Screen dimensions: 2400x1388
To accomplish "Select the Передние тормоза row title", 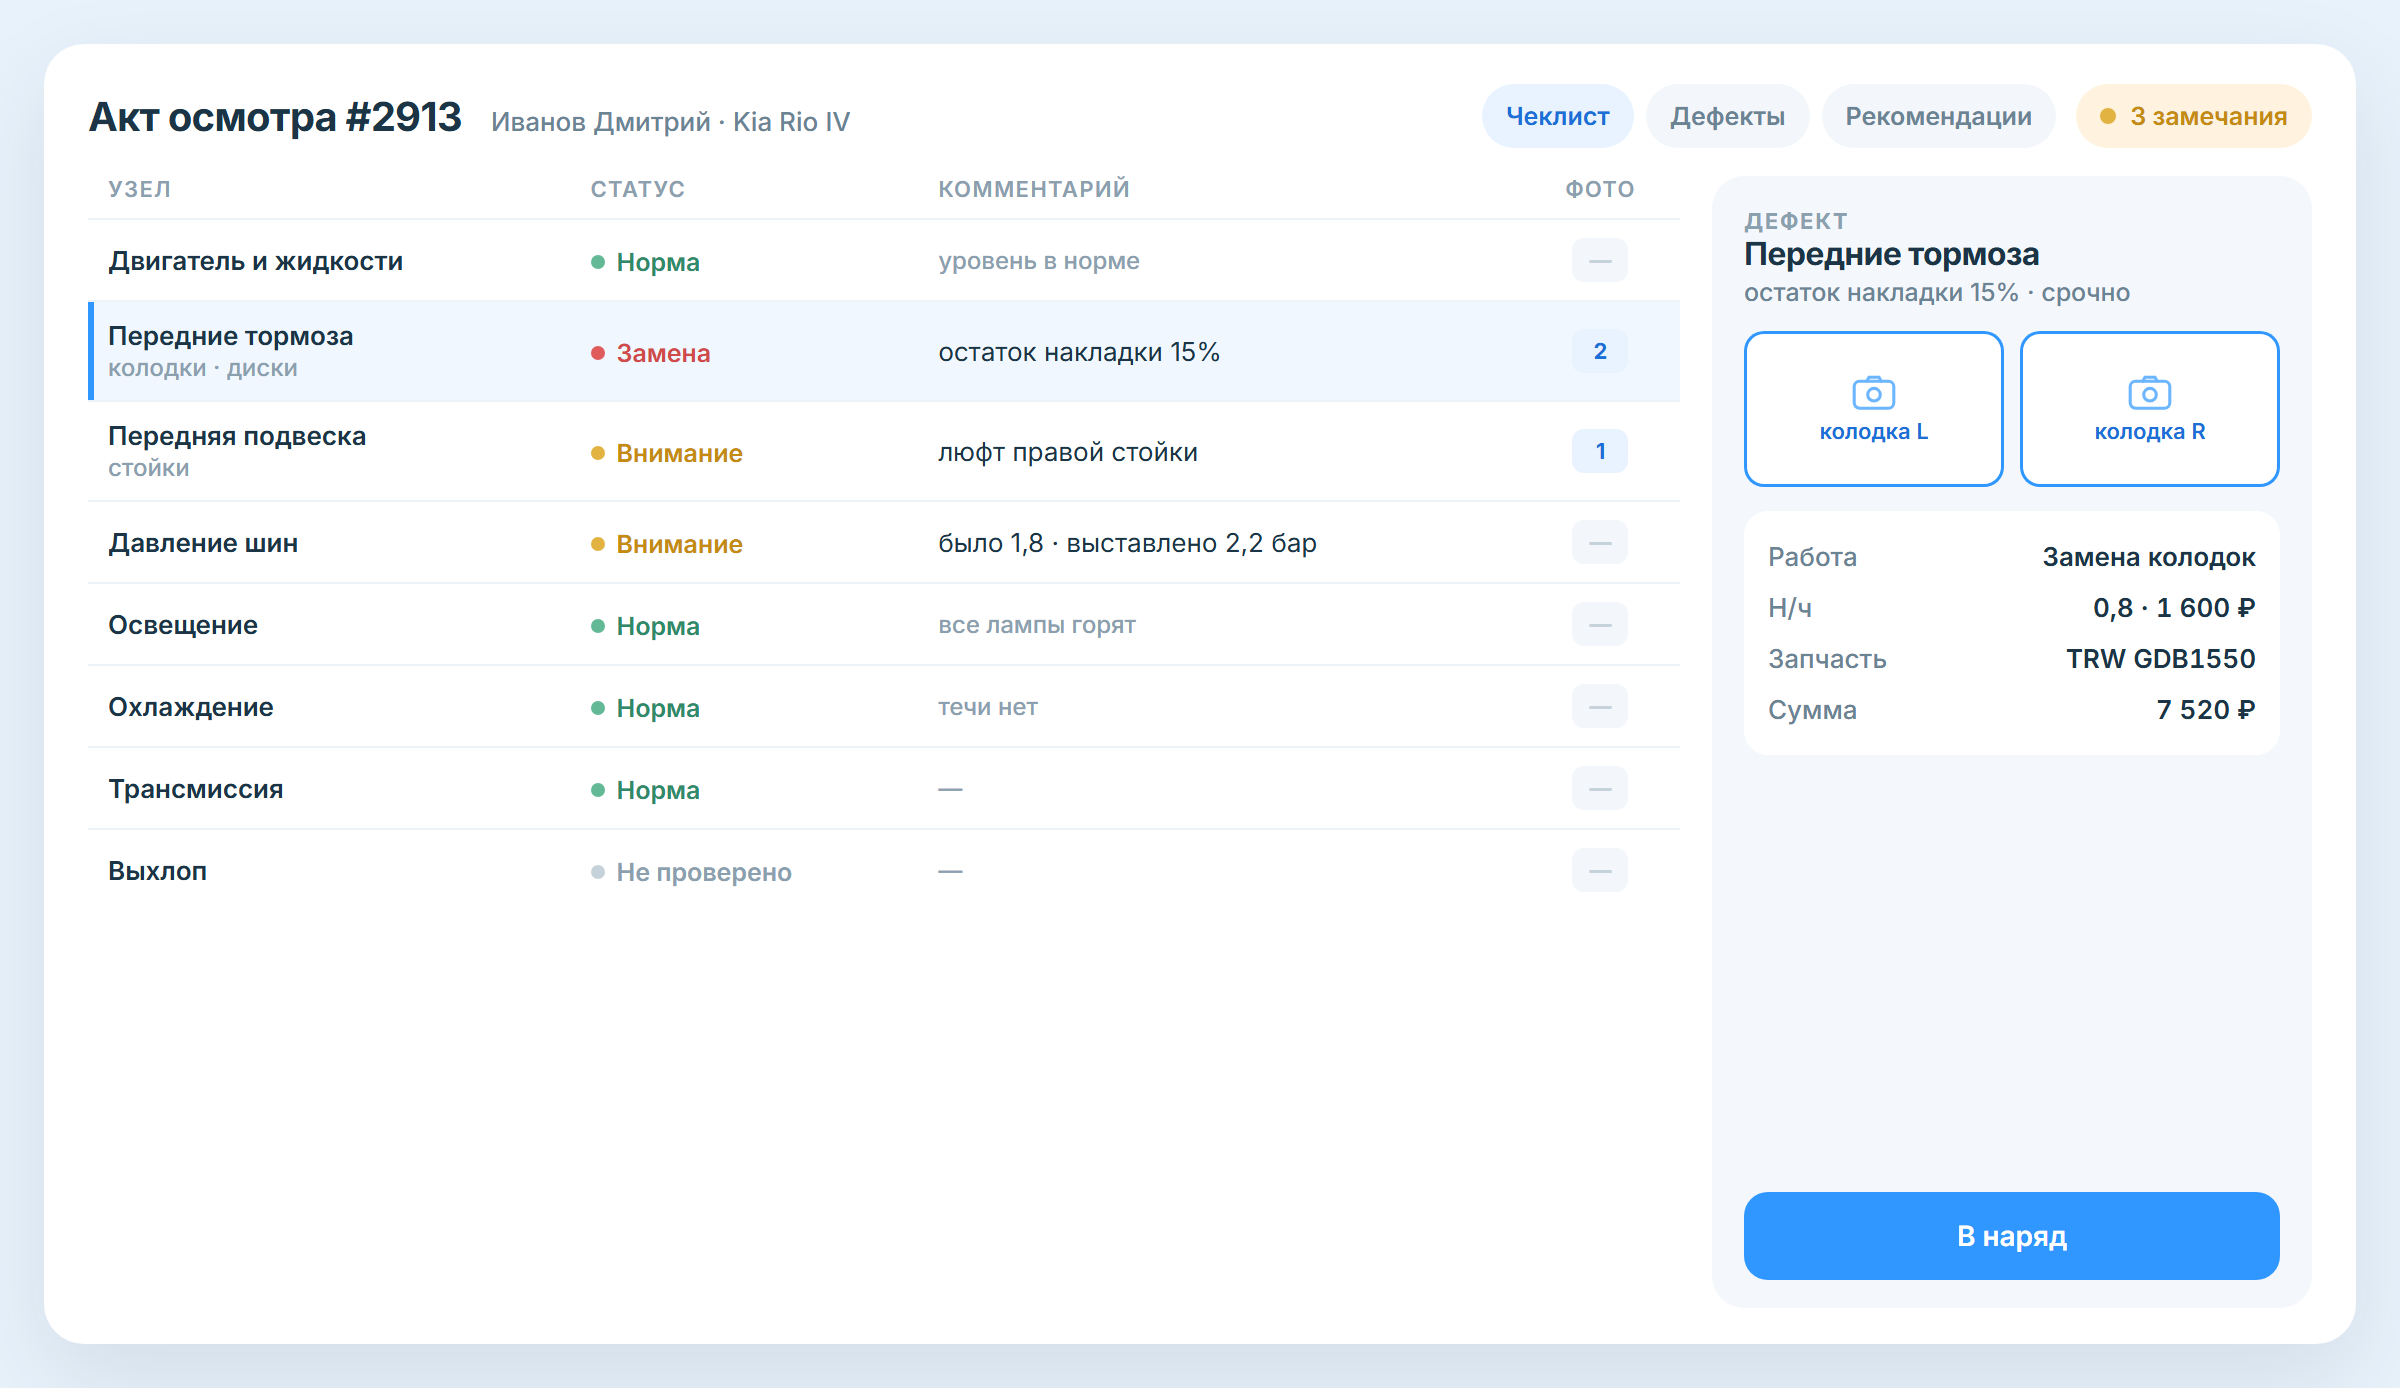I will click(x=230, y=336).
